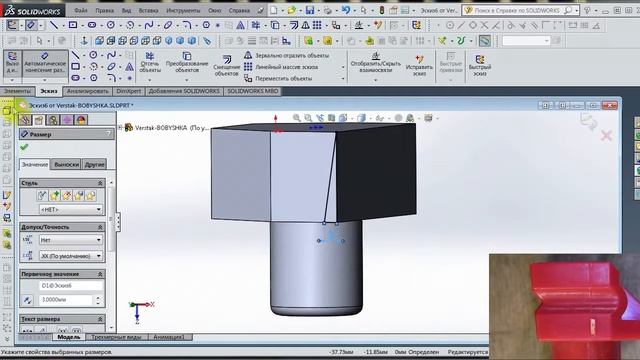The width and height of the screenshot is (640, 360).
Task: Collapse the Текст размера section
Action: (100, 319)
